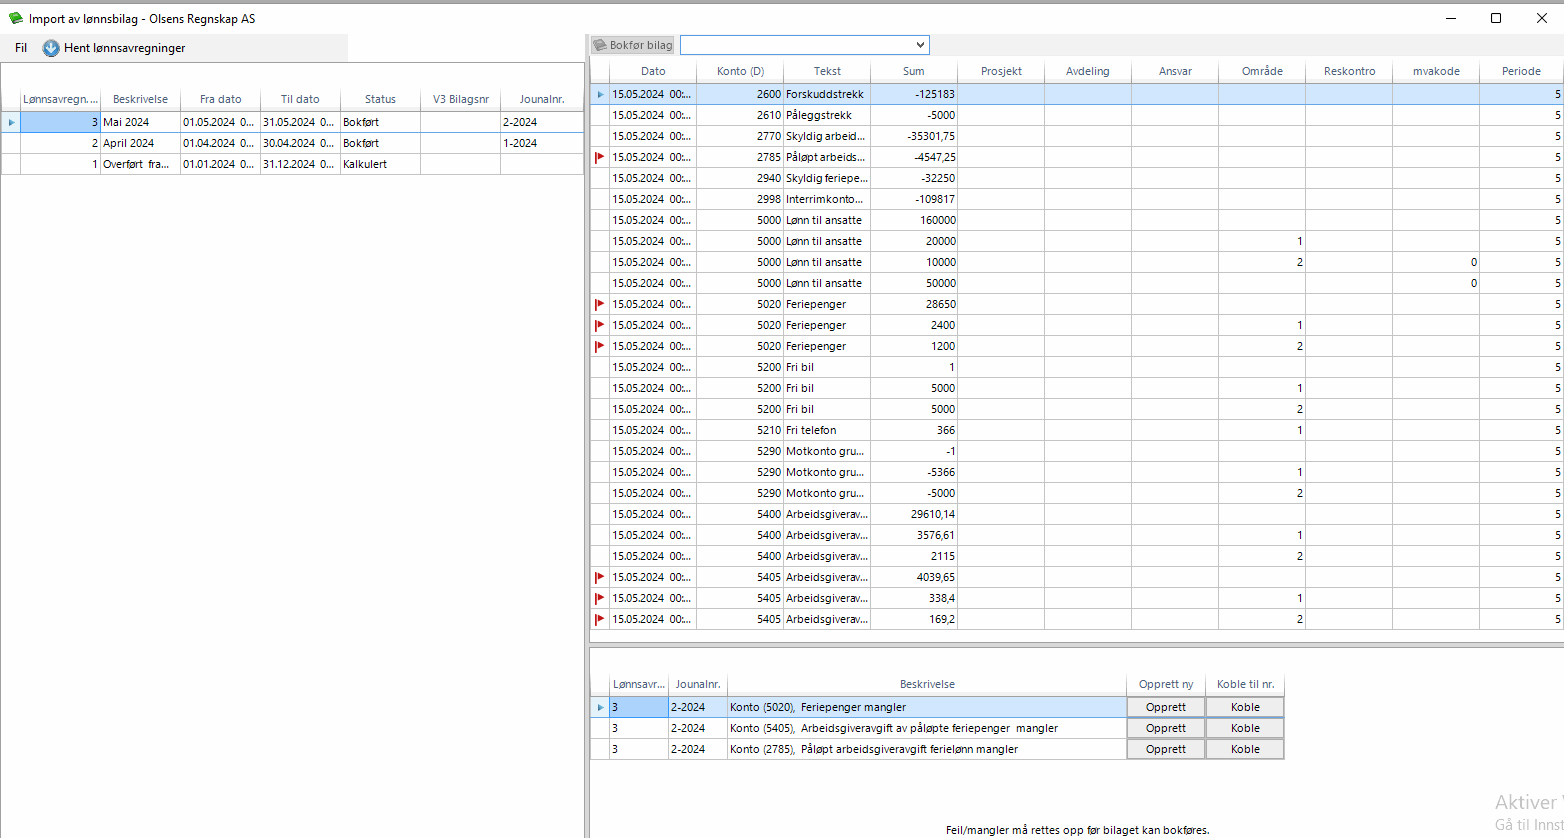Click Til dato column header
1564x838 pixels.
click(300, 99)
